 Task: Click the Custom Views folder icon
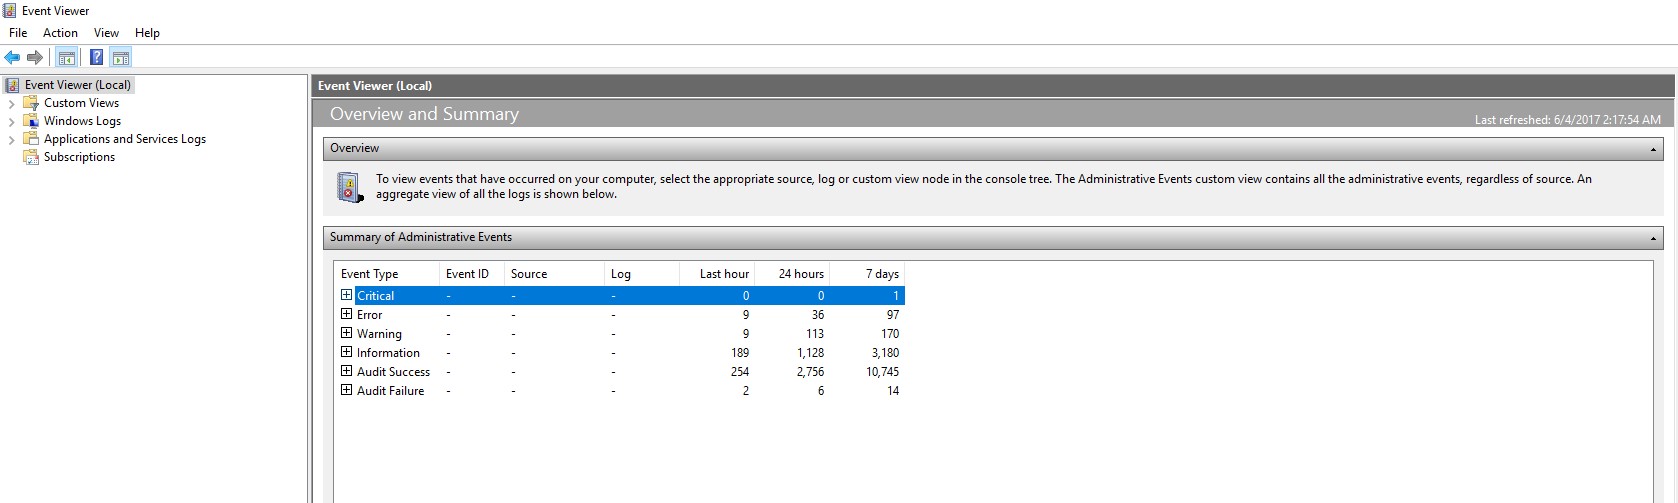(x=31, y=103)
